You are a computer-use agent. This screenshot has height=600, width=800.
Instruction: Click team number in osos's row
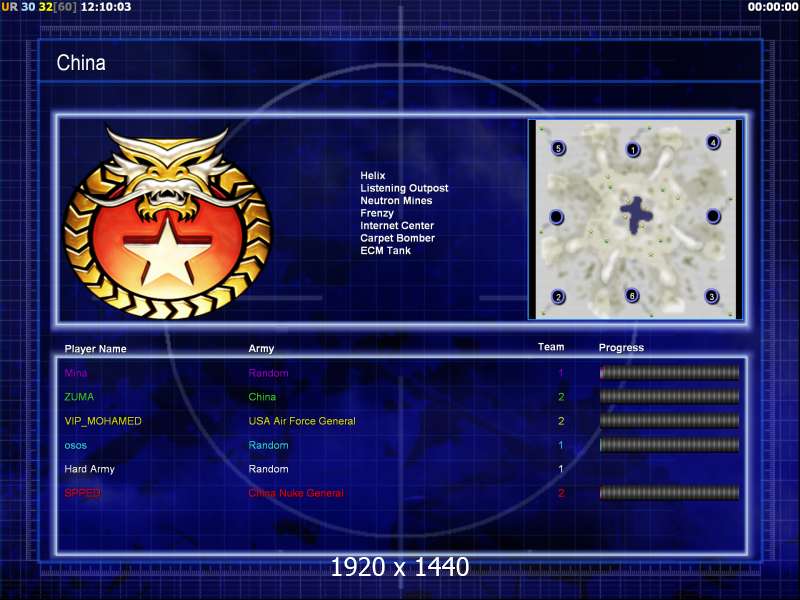click(561, 445)
